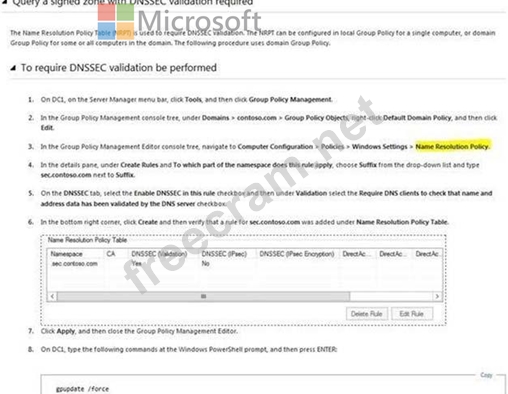Click the 'No' IPsec cell in table
This screenshot has height=394, width=508.
[206, 264]
